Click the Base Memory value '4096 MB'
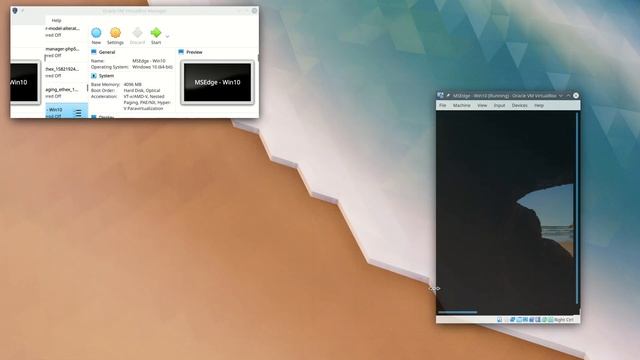The height and width of the screenshot is (360, 640). point(133,84)
